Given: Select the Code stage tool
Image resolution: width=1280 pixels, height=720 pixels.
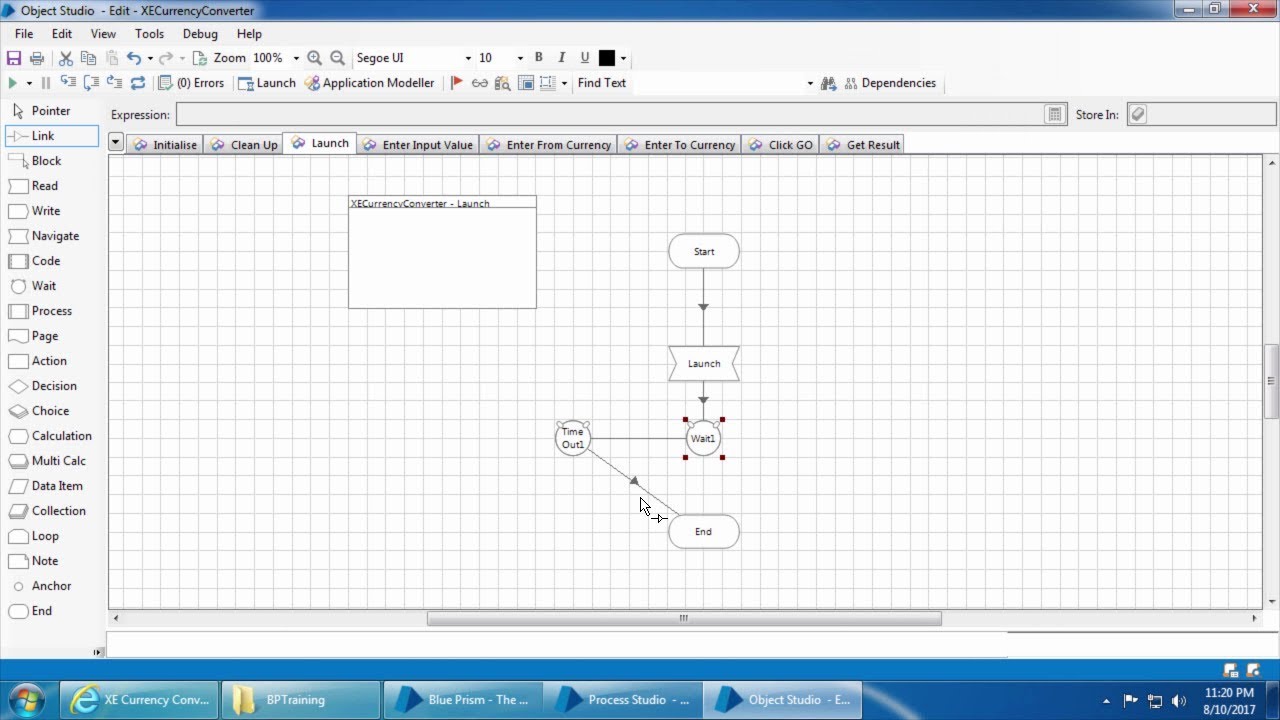Looking at the screenshot, I should pos(35,261).
